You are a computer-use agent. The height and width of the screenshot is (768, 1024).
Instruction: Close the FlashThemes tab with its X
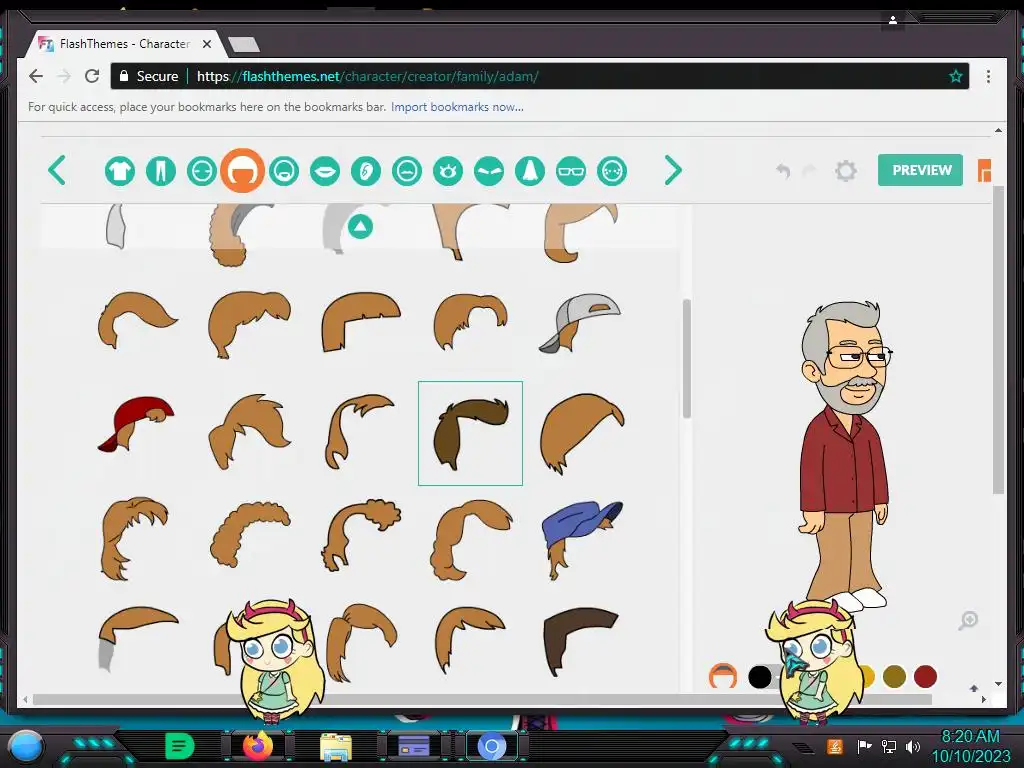coord(206,44)
